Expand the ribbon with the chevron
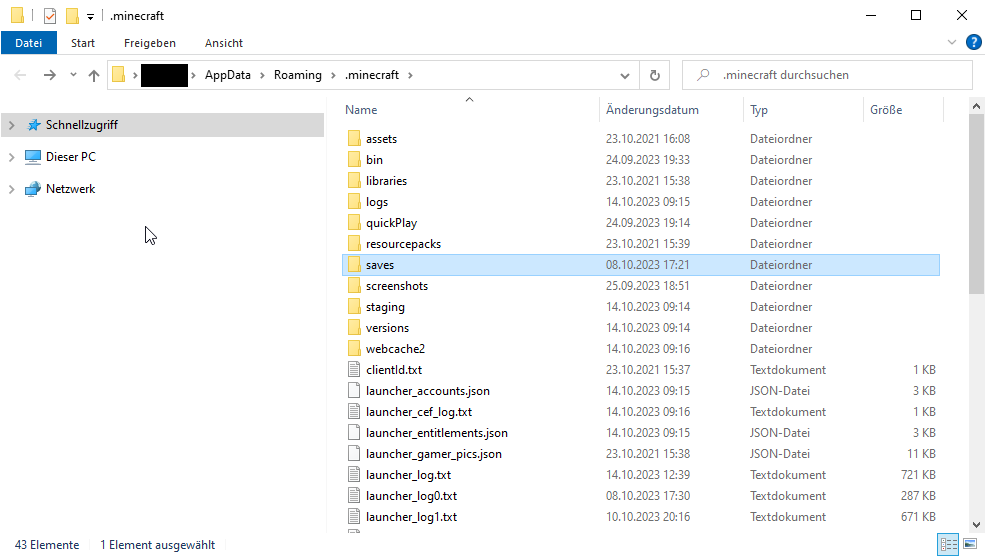Screen dimensions: 986x557 (x=951, y=43)
